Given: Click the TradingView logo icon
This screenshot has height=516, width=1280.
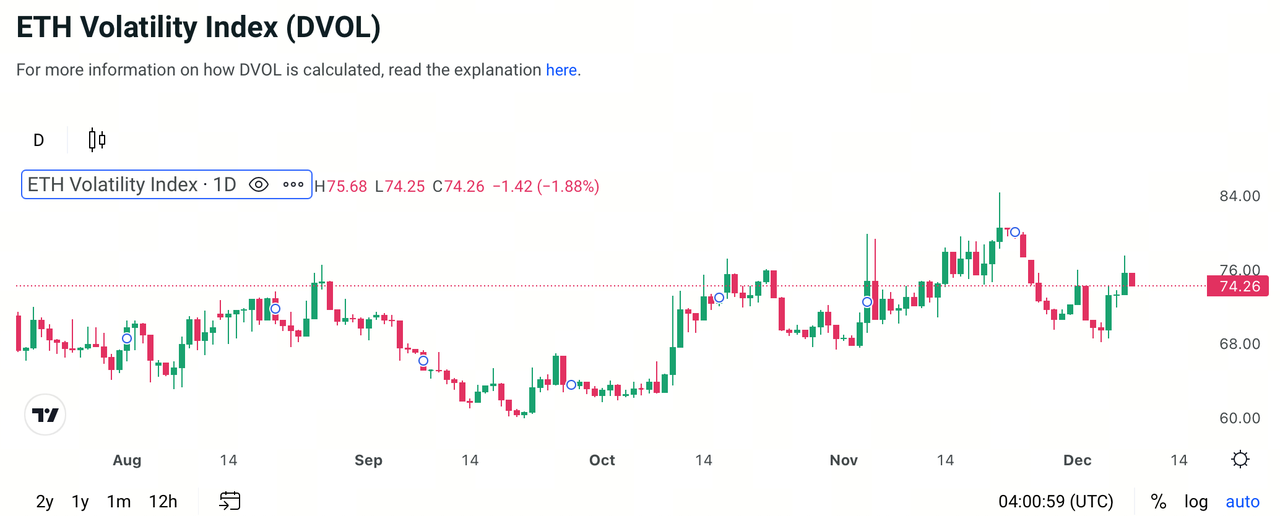Looking at the screenshot, I should click(x=45, y=415).
